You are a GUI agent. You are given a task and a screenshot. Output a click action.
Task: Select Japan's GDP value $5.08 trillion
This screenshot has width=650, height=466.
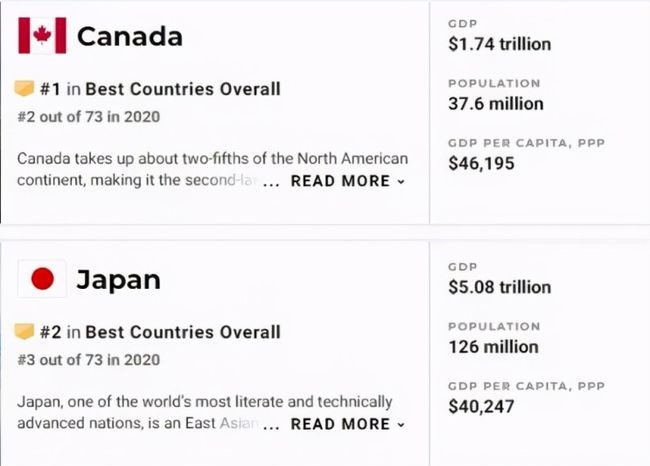pyautogui.click(x=500, y=287)
